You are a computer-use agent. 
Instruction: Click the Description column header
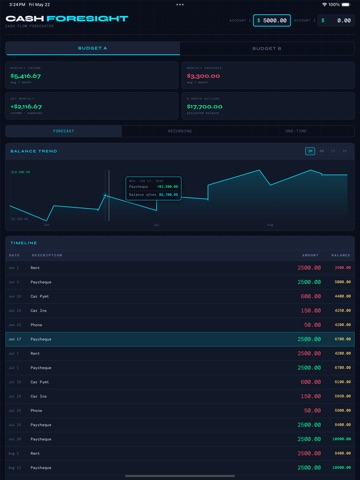47,255
